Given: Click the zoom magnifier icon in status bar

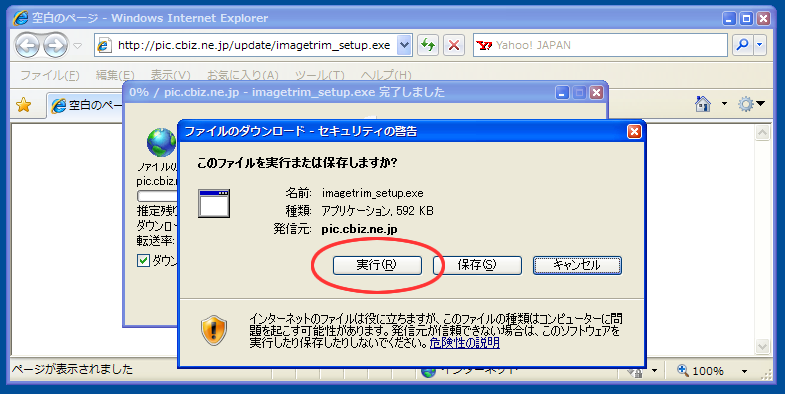Looking at the screenshot, I should (683, 370).
